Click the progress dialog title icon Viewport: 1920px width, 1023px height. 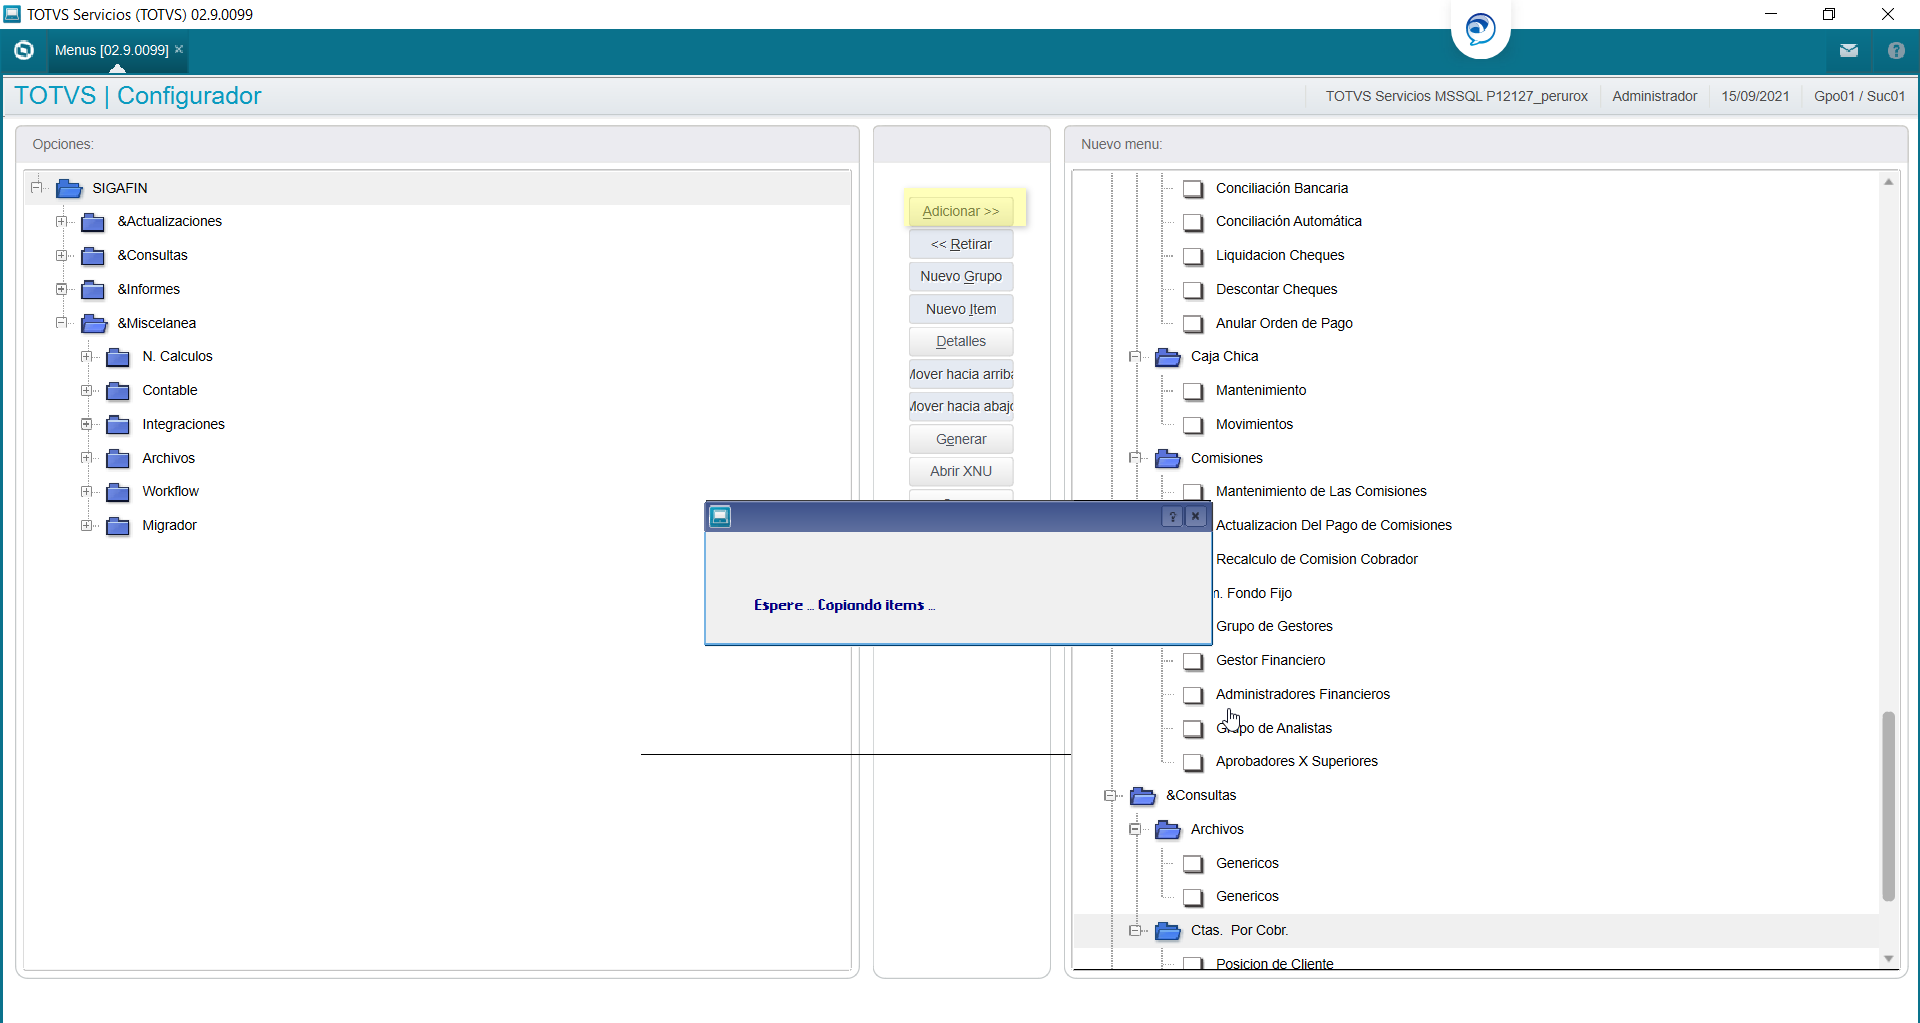pos(720,517)
